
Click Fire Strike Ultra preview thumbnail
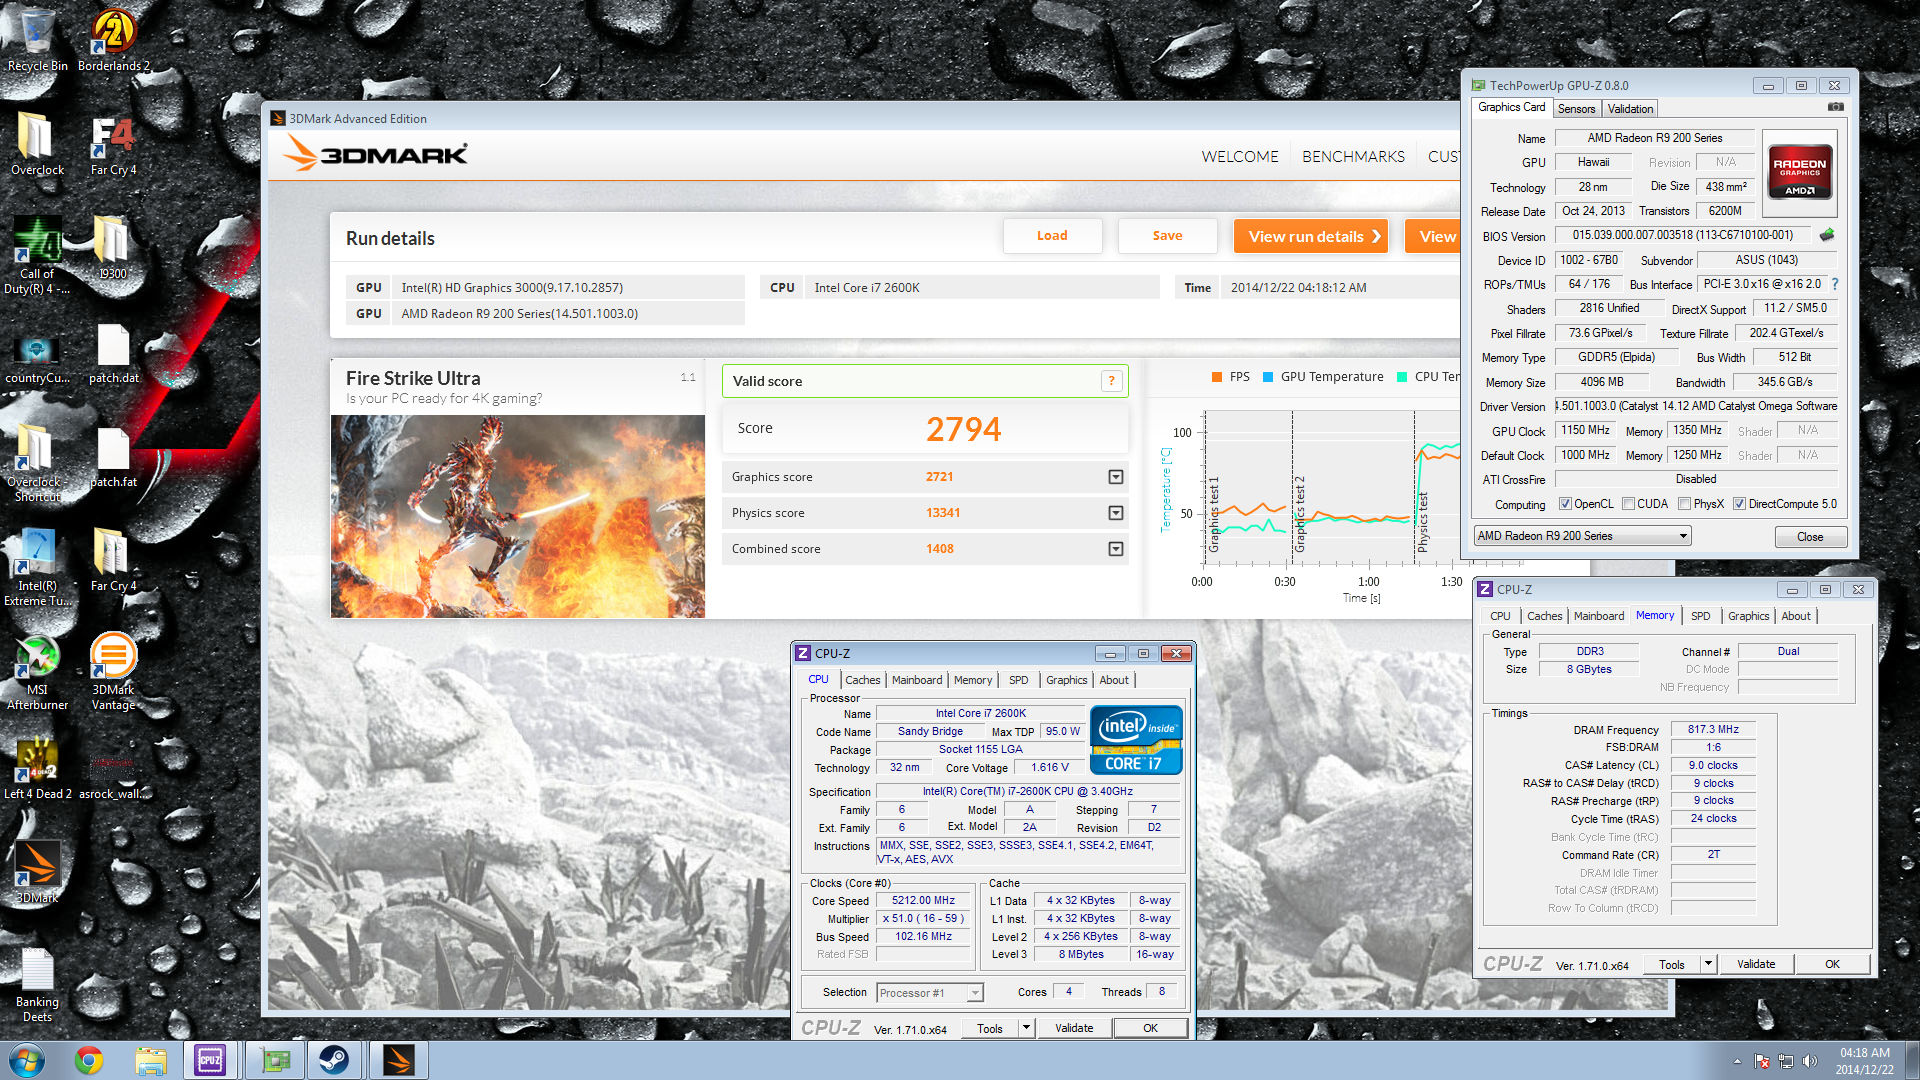tap(517, 516)
